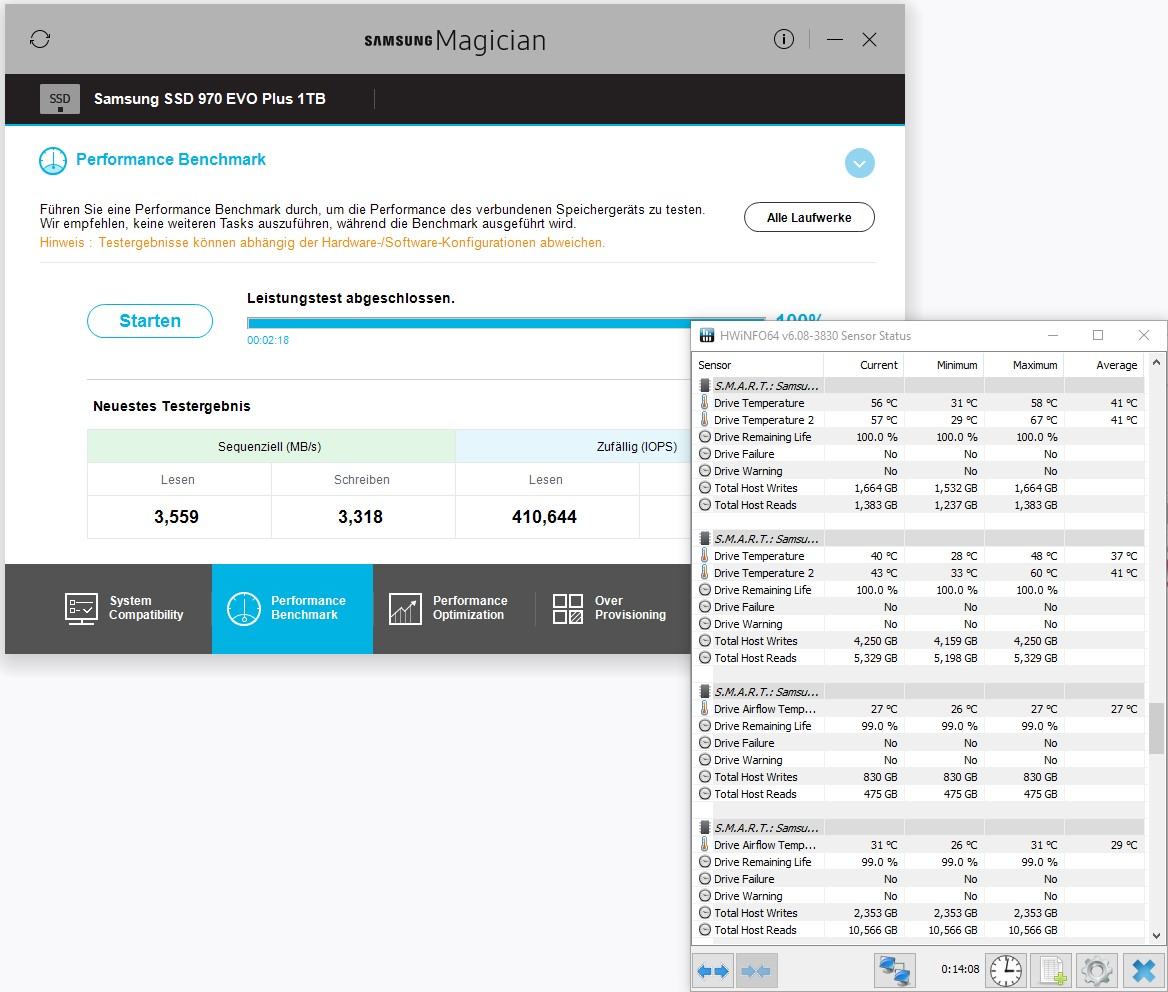Open the info icon in Magician title bar
The image size is (1168, 992).
784,39
